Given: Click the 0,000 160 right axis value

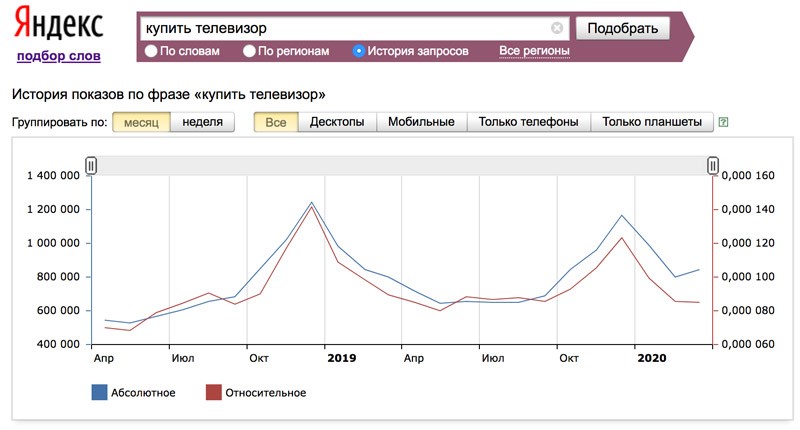Looking at the screenshot, I should pyautogui.click(x=748, y=175).
